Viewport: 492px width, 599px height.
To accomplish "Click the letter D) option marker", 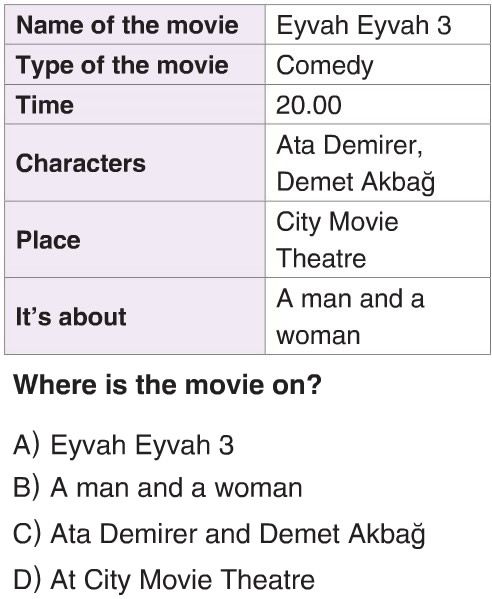I will click(27, 580).
